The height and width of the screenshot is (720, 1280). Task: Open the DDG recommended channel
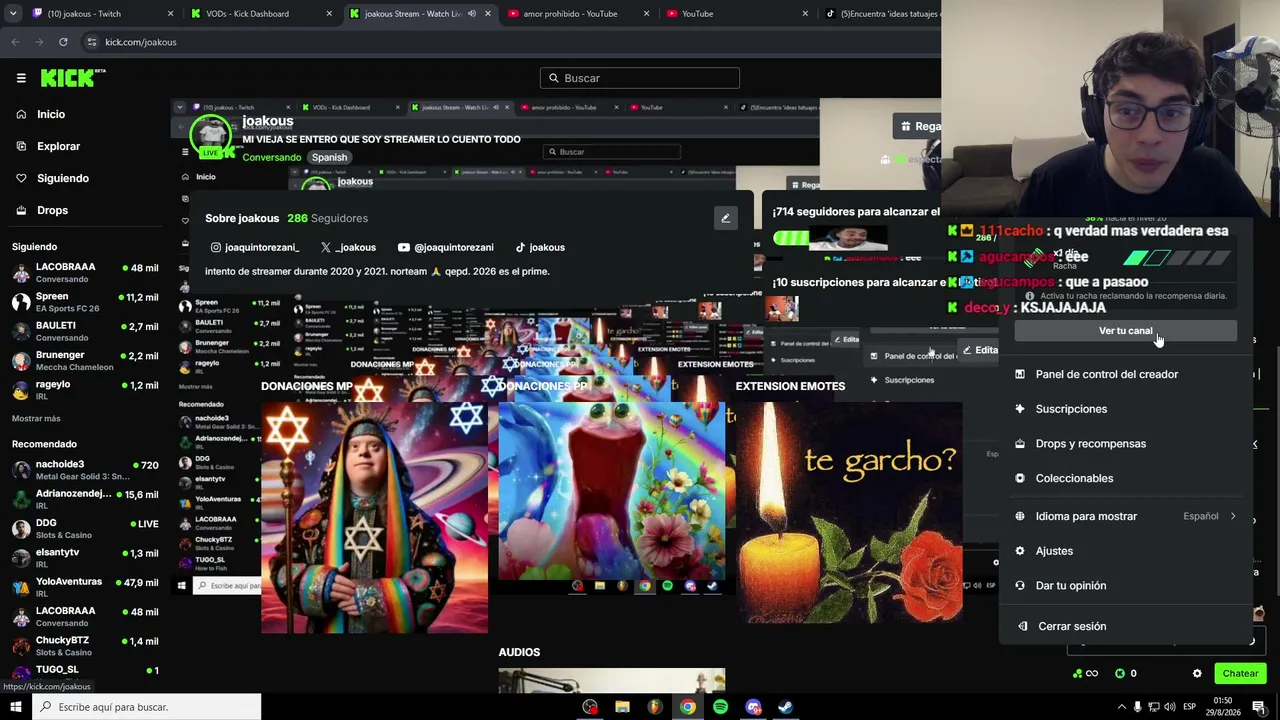tap(85, 528)
